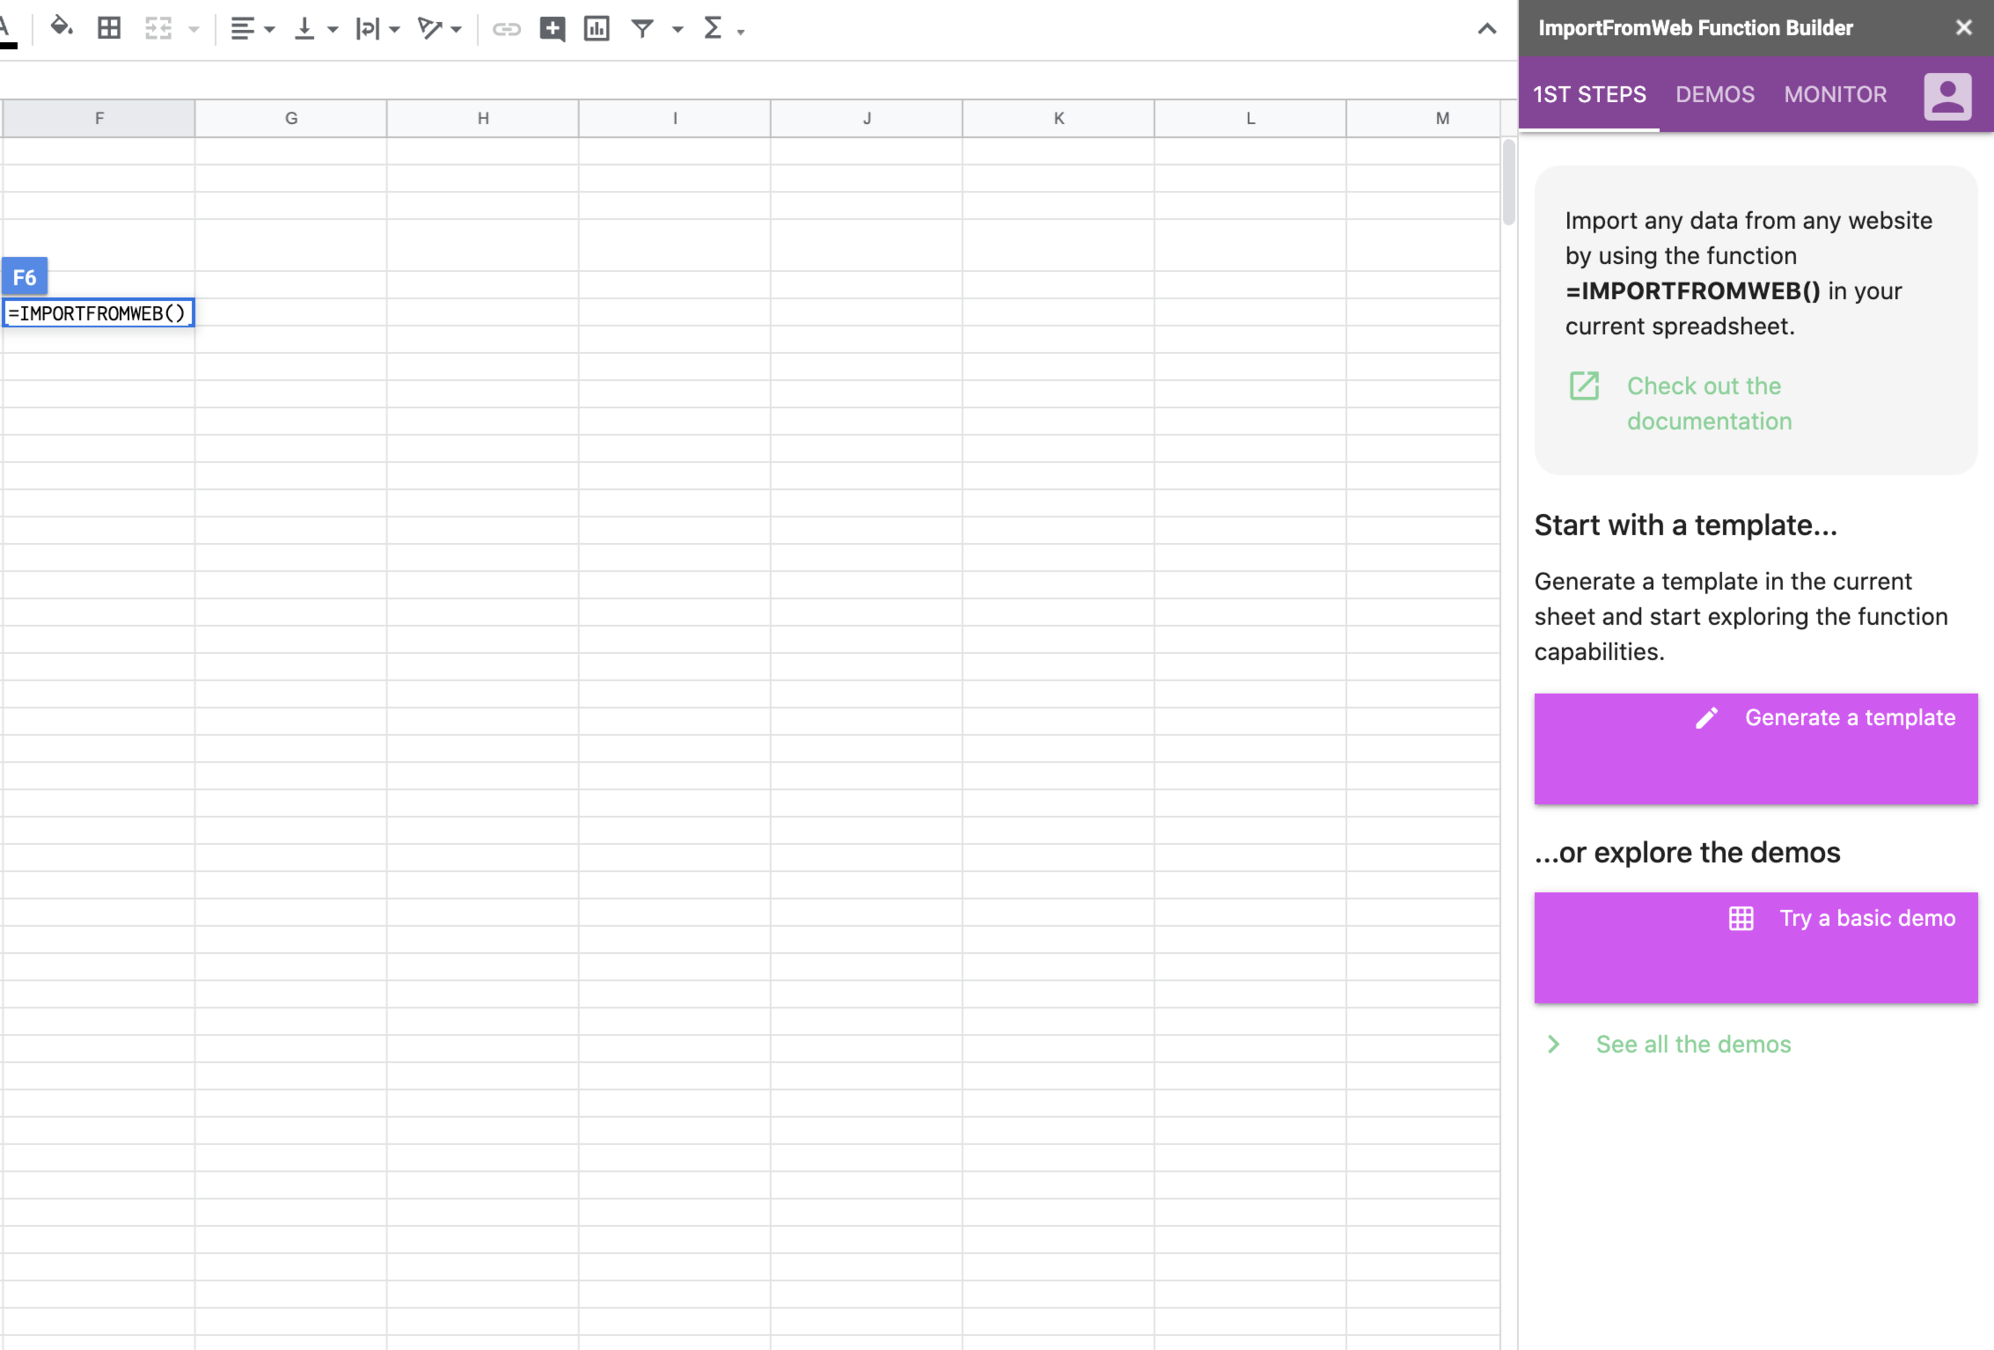1994x1350 pixels.
Task: Insert a comment using the toolbar icon
Action: coord(552,29)
